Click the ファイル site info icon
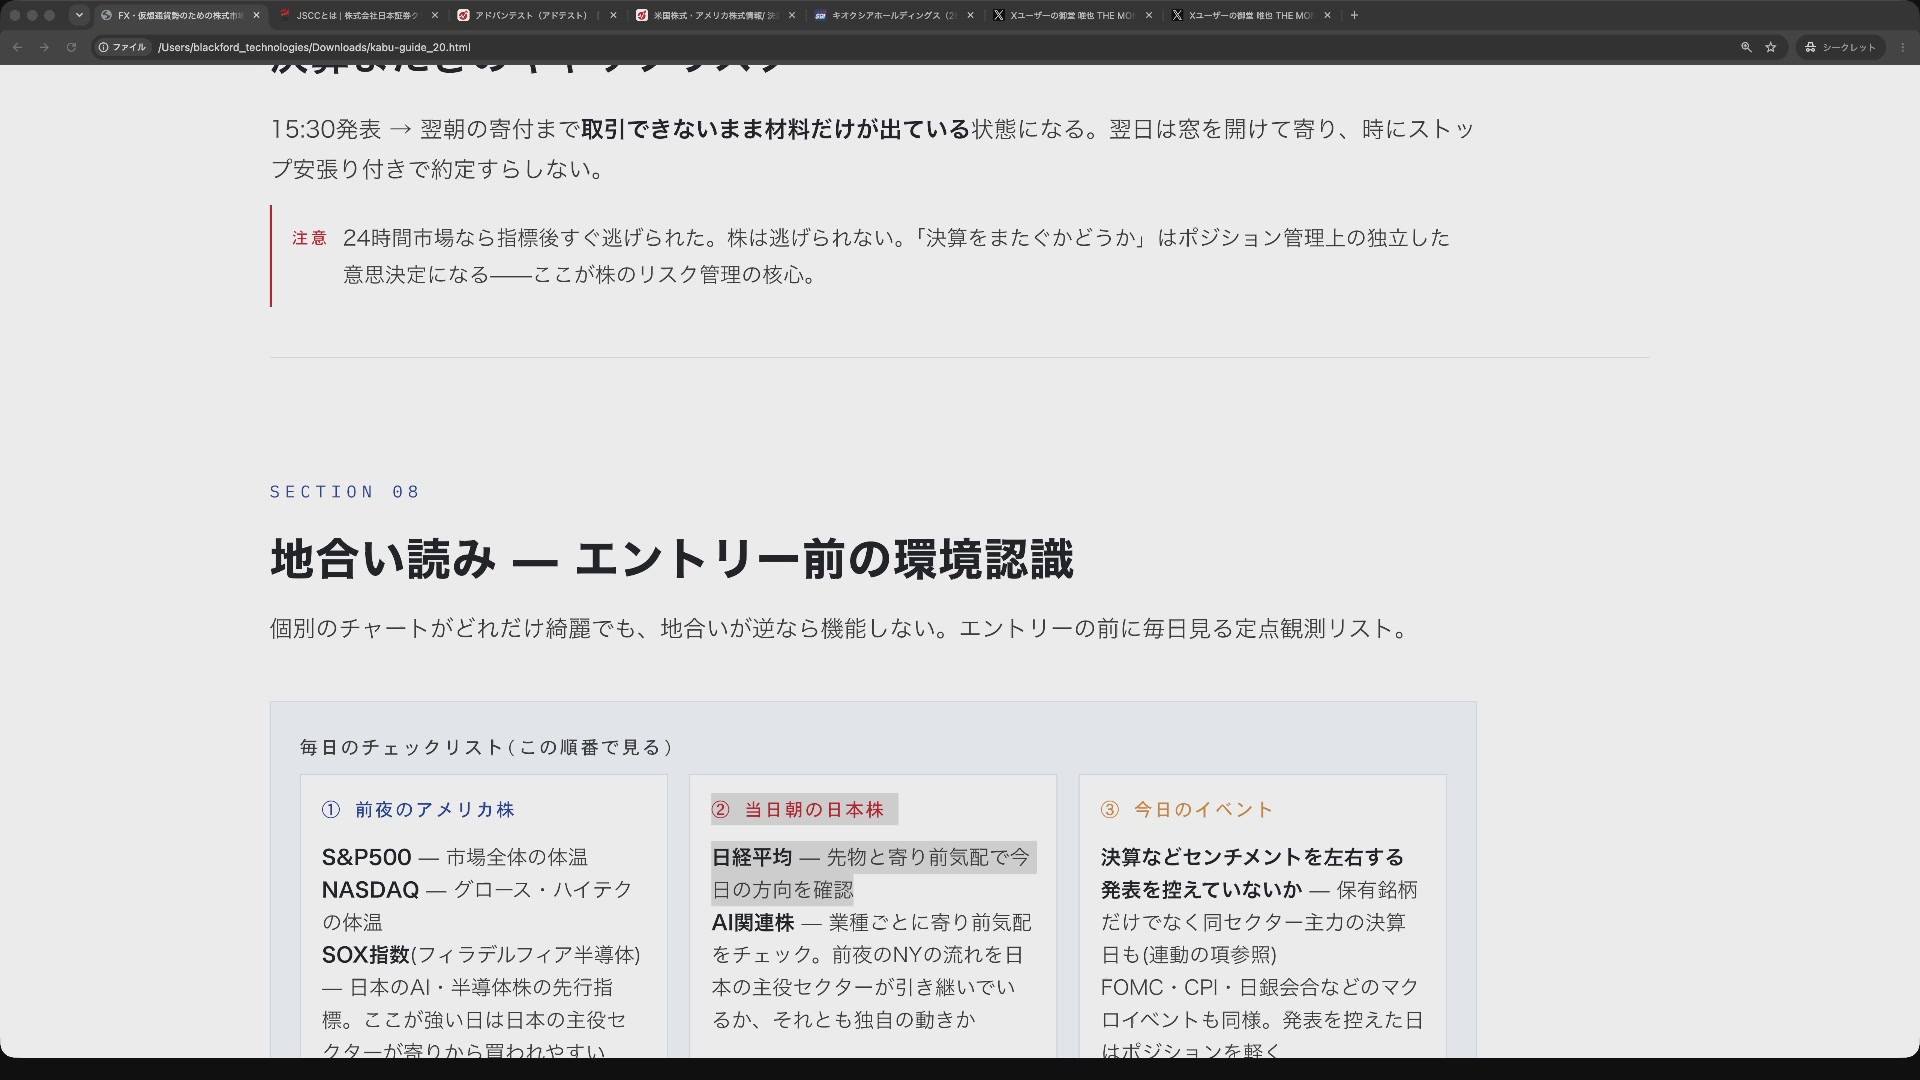Viewport: 1920px width, 1080px height. point(122,47)
